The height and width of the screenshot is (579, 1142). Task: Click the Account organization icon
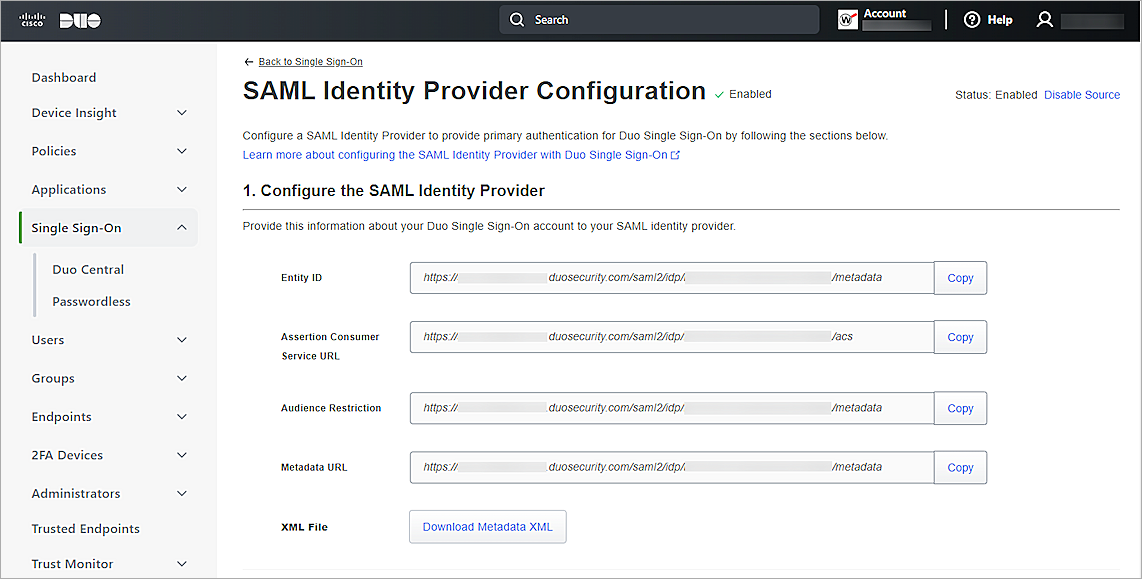tap(847, 18)
